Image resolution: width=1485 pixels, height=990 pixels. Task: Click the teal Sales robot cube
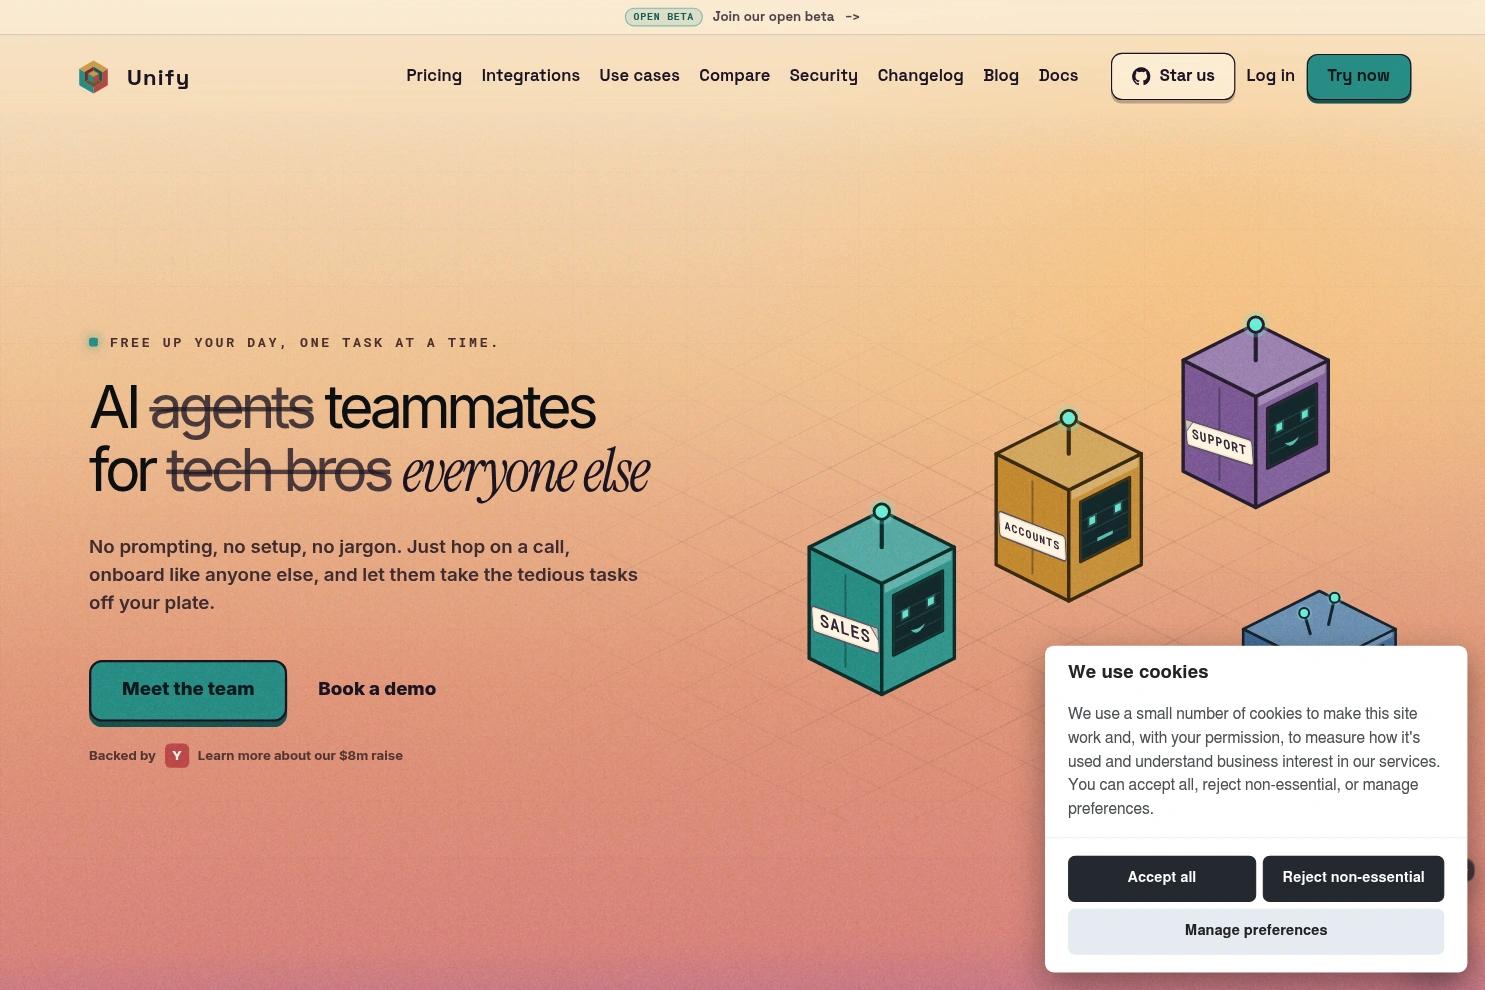[881, 599]
